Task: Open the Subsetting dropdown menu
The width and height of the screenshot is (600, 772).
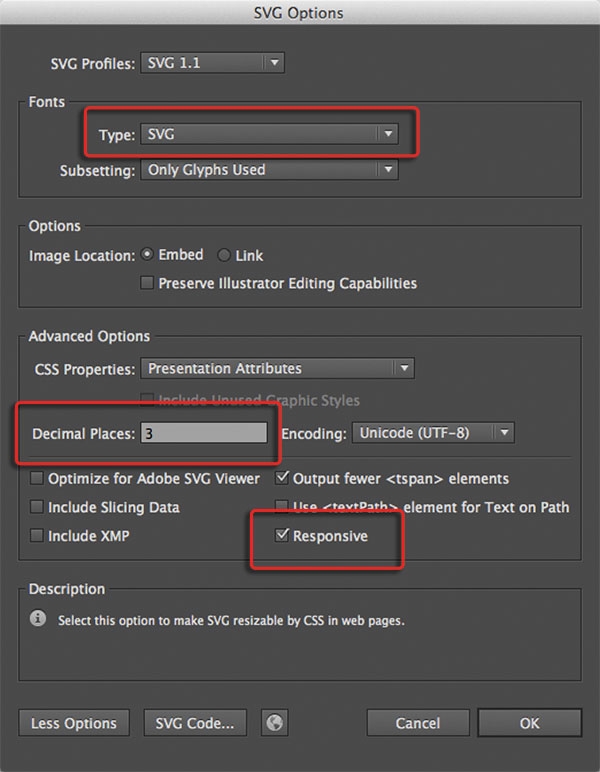Action: coord(269,170)
